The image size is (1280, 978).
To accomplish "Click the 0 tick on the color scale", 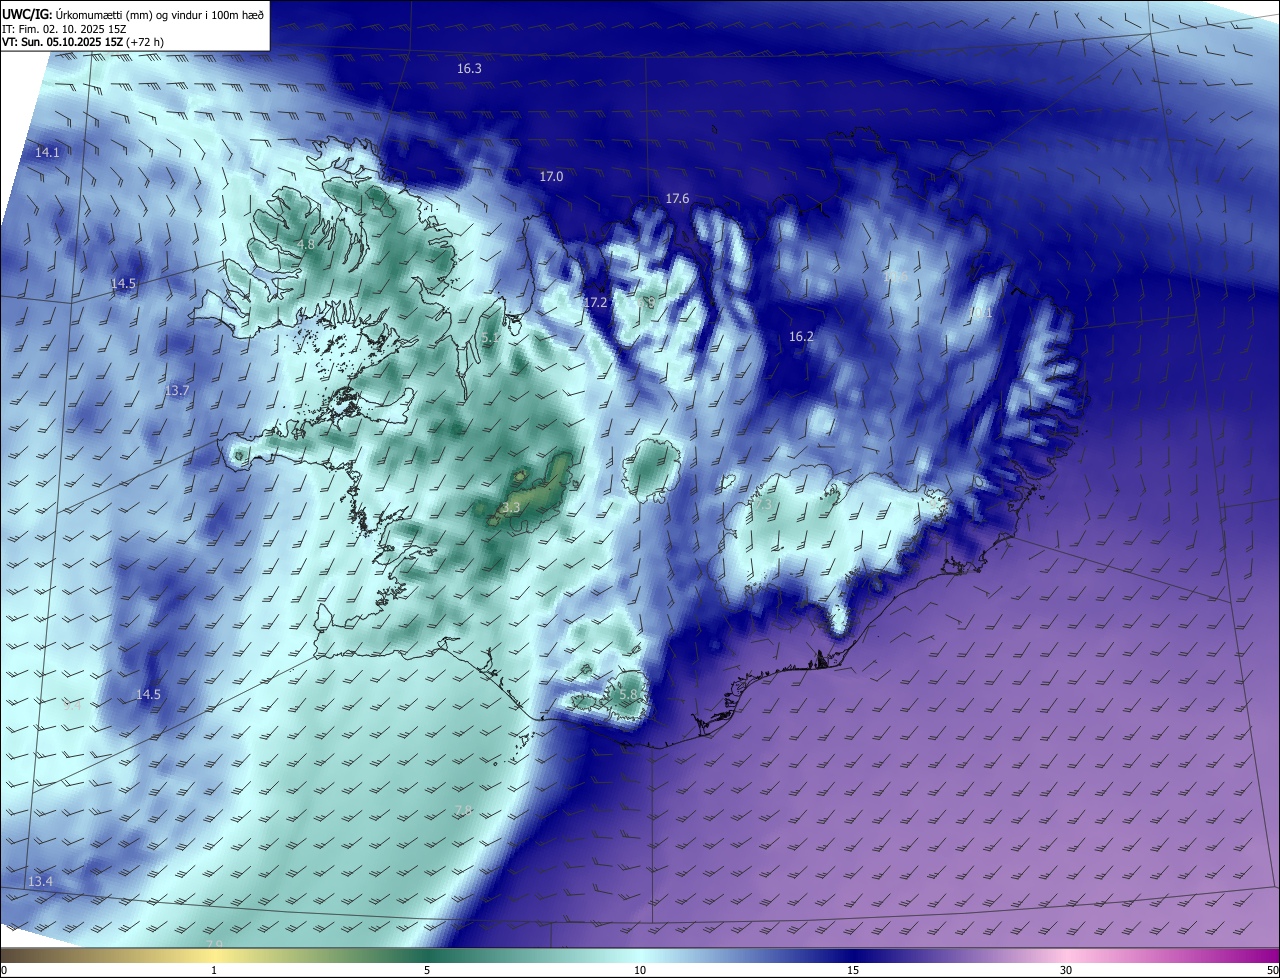I will 4,970.
